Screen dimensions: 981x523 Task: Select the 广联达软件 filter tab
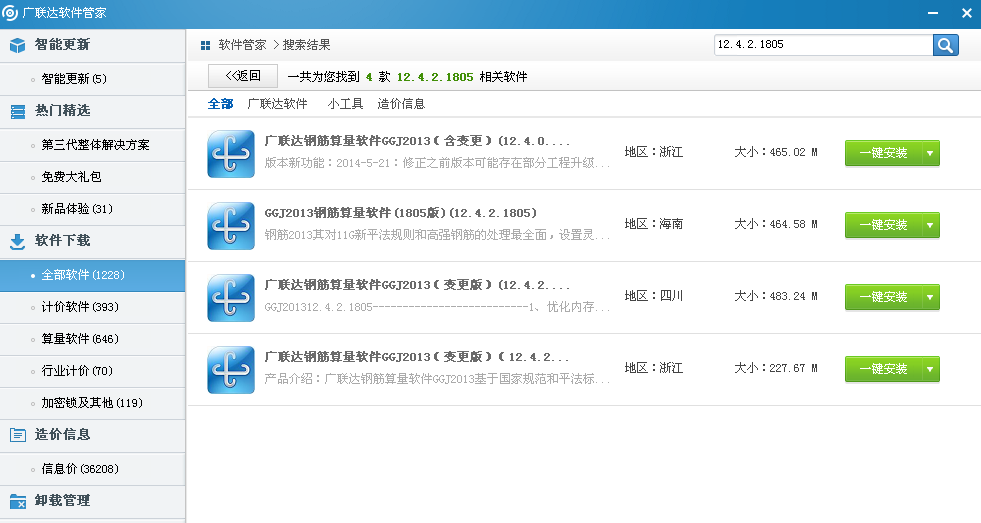tap(277, 104)
